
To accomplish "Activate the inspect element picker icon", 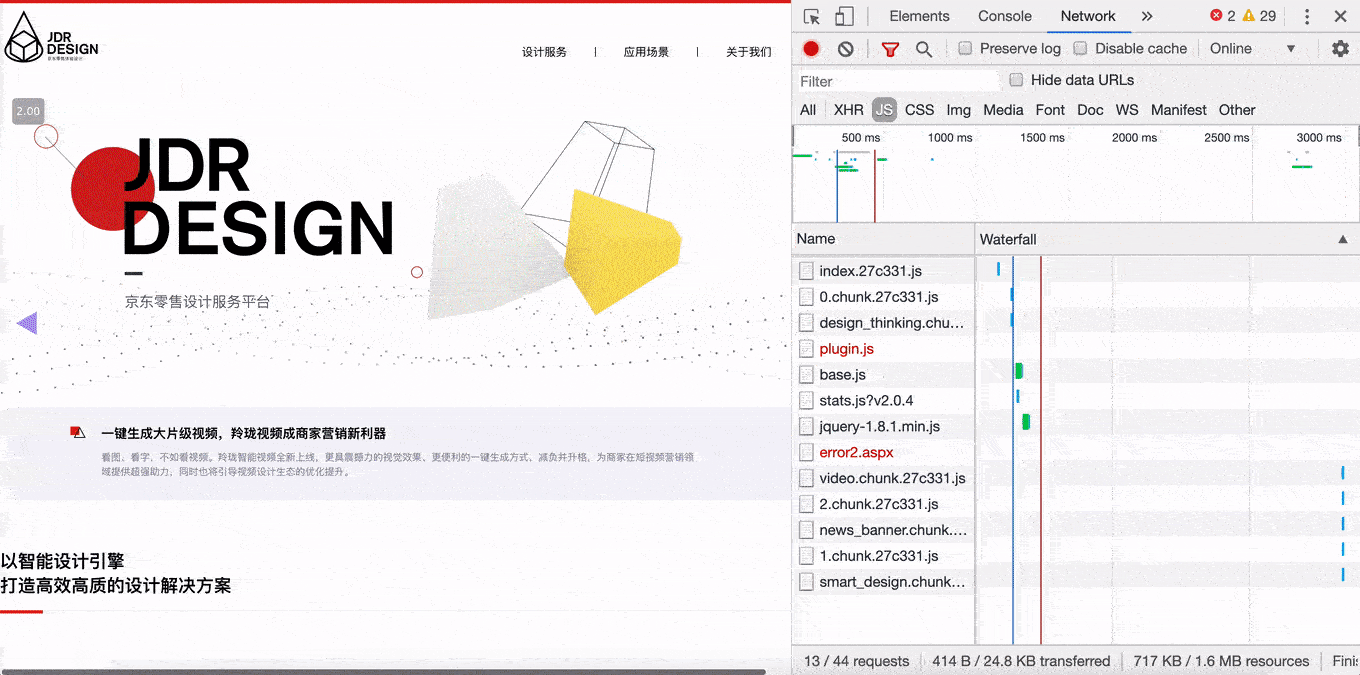I will (x=812, y=17).
